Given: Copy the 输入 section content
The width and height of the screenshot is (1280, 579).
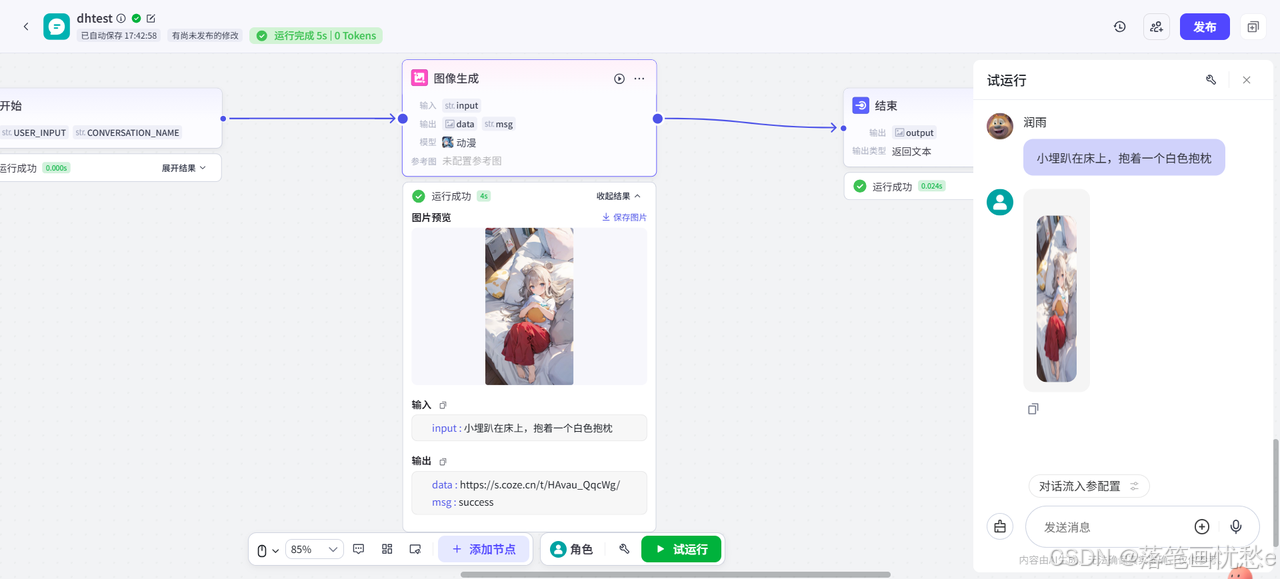Looking at the screenshot, I should [443, 405].
